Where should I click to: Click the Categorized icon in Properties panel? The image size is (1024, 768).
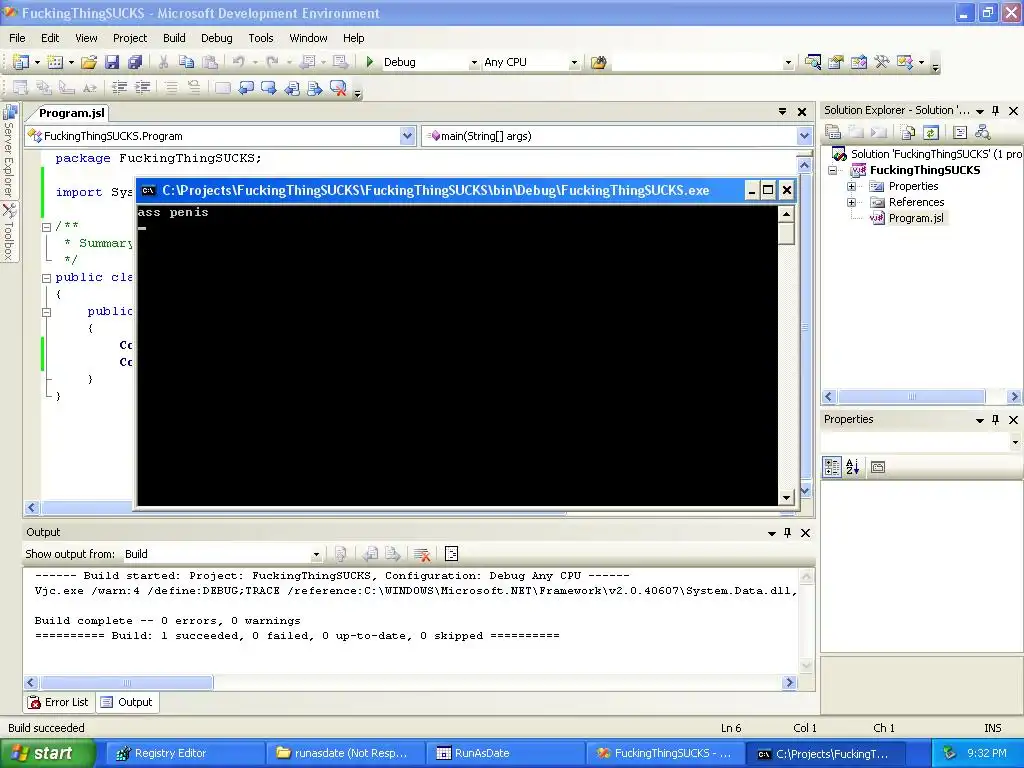point(832,467)
